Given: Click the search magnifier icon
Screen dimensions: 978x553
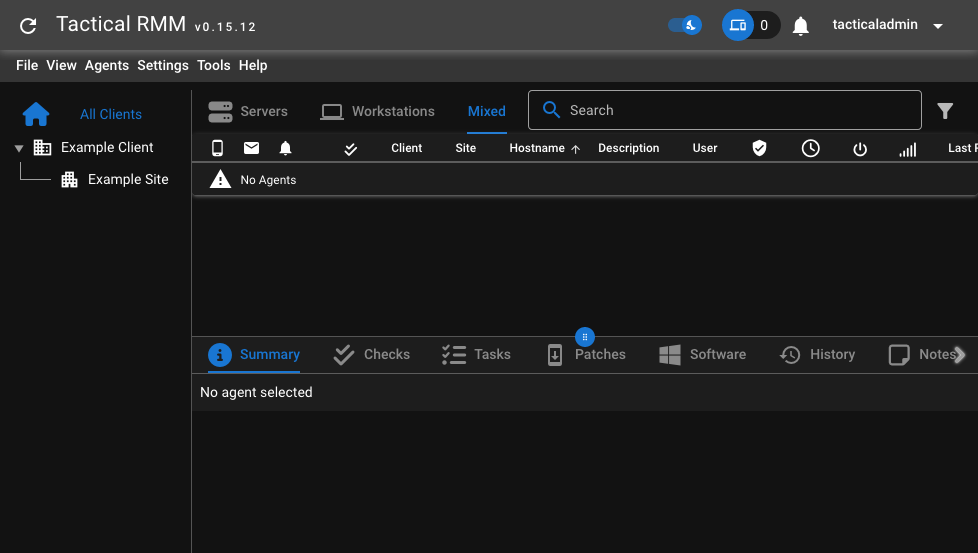Looking at the screenshot, I should click(x=551, y=110).
